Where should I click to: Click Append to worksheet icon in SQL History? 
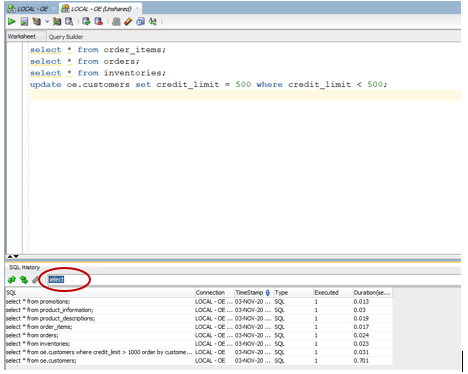(12, 280)
